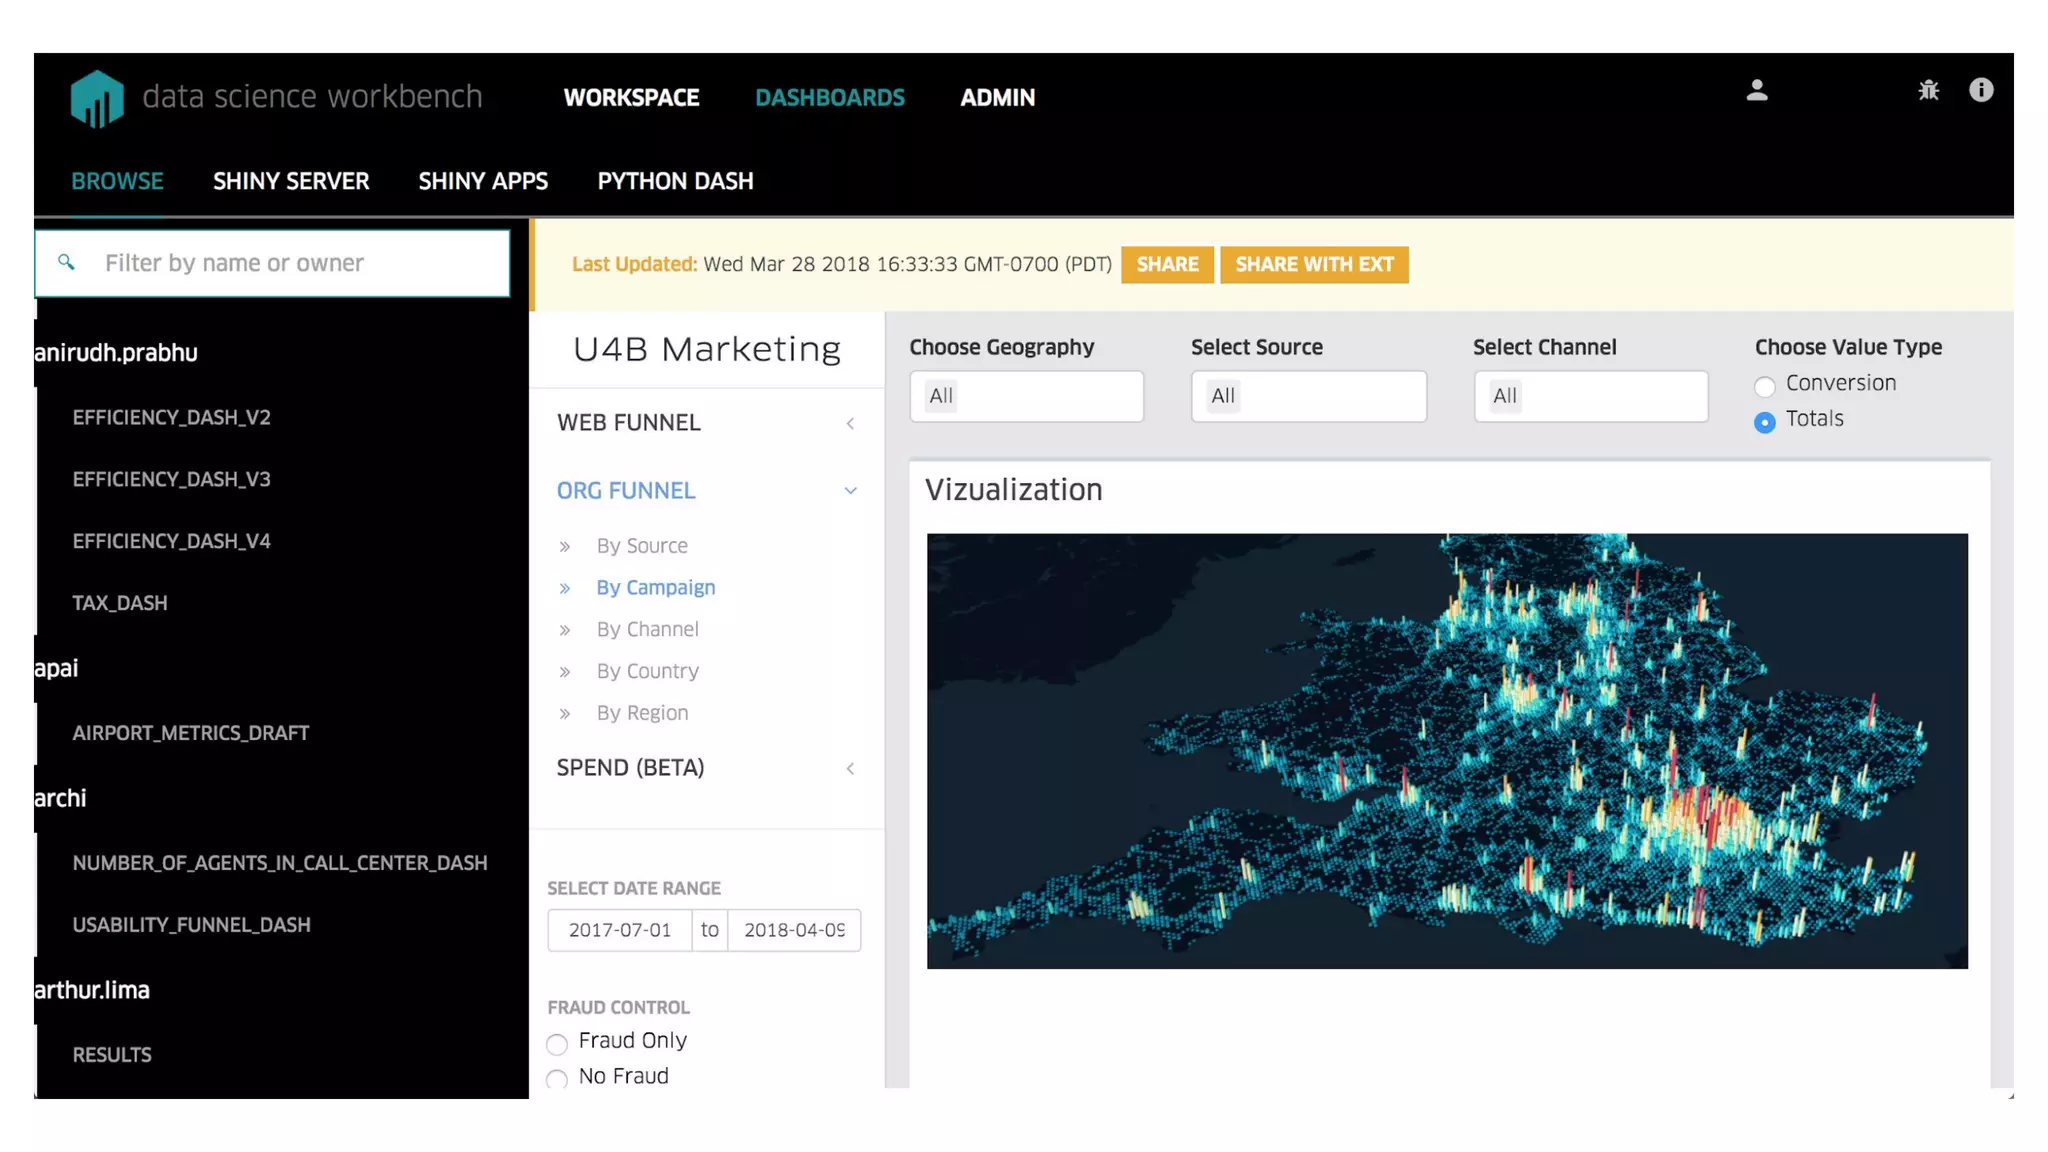Click the bug report icon

(x=1928, y=91)
